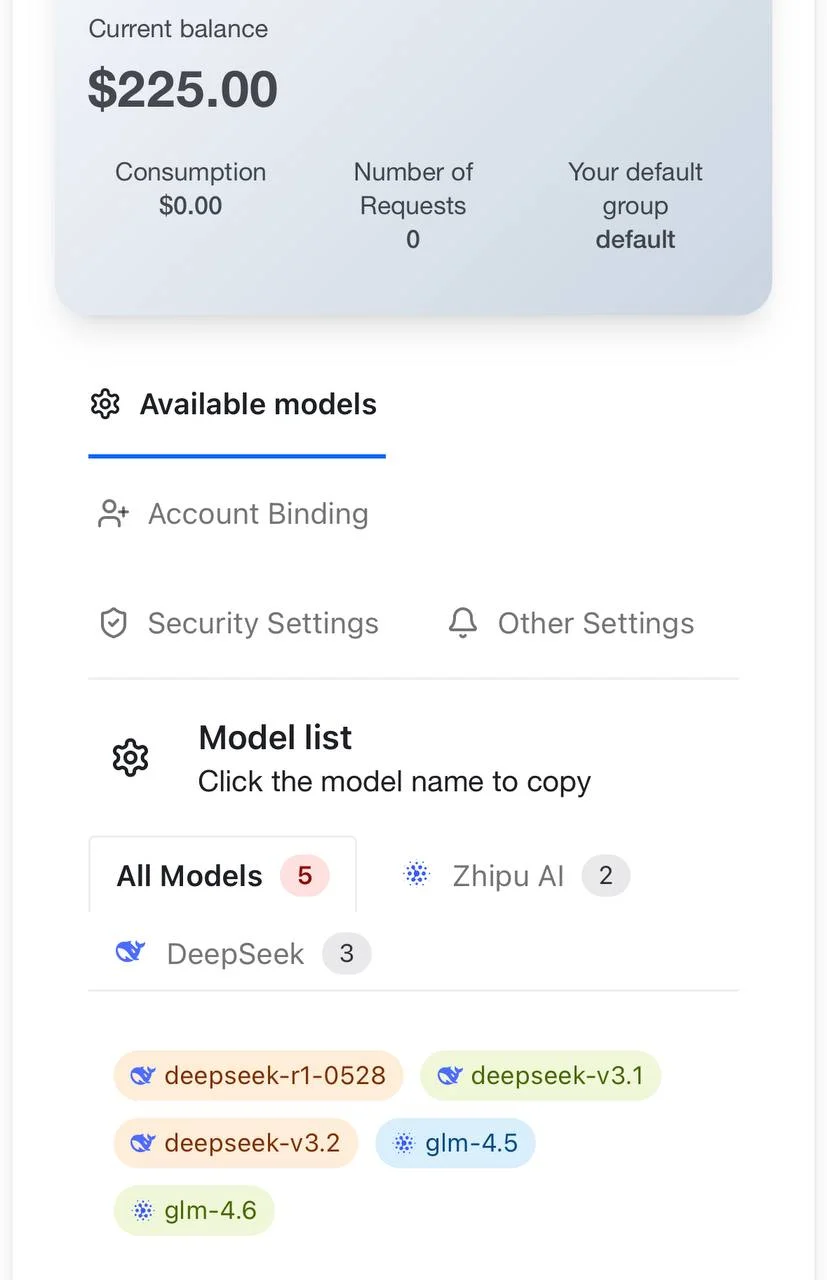This screenshot has height=1280, width=827.
Task: Filter models by Zhipu AI
Action: [x=508, y=876]
